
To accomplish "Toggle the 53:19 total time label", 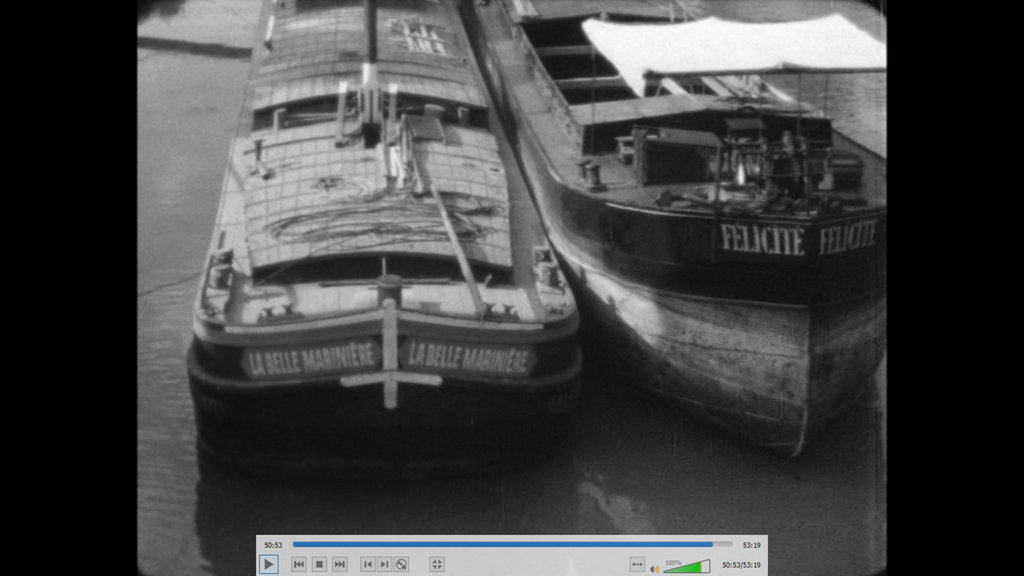I will pyautogui.click(x=751, y=545).
